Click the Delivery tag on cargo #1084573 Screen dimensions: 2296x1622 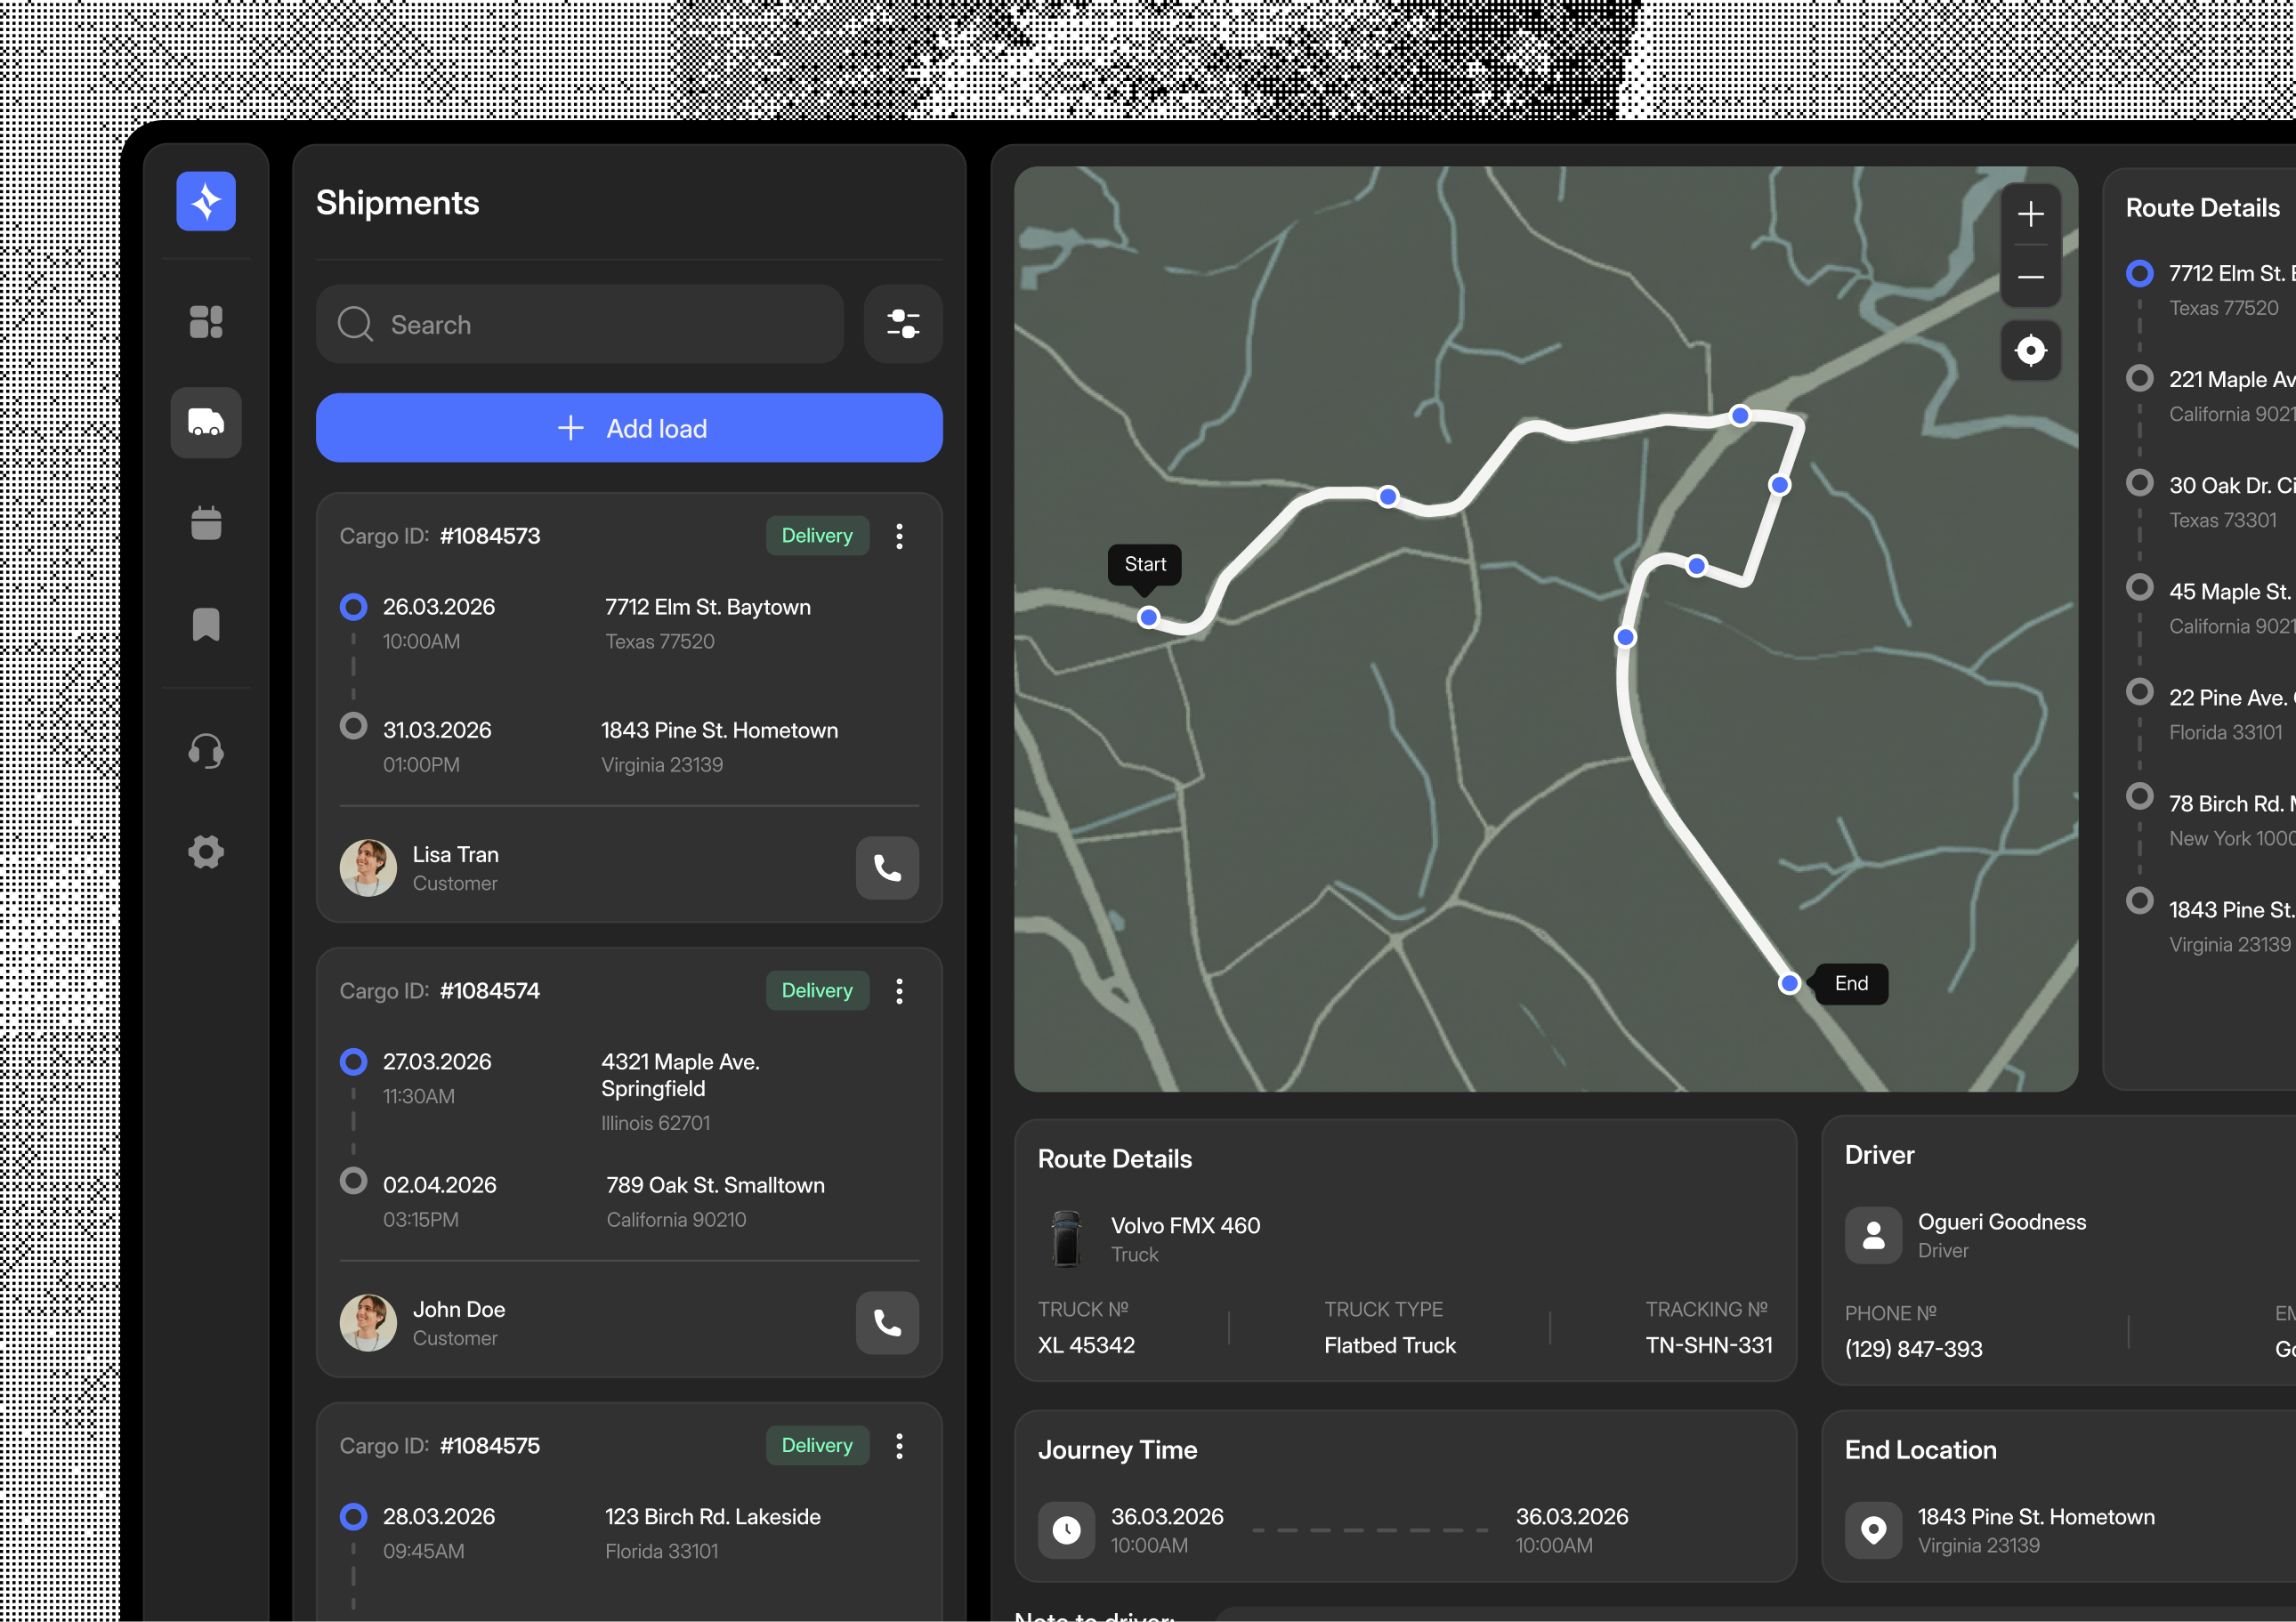(x=817, y=536)
